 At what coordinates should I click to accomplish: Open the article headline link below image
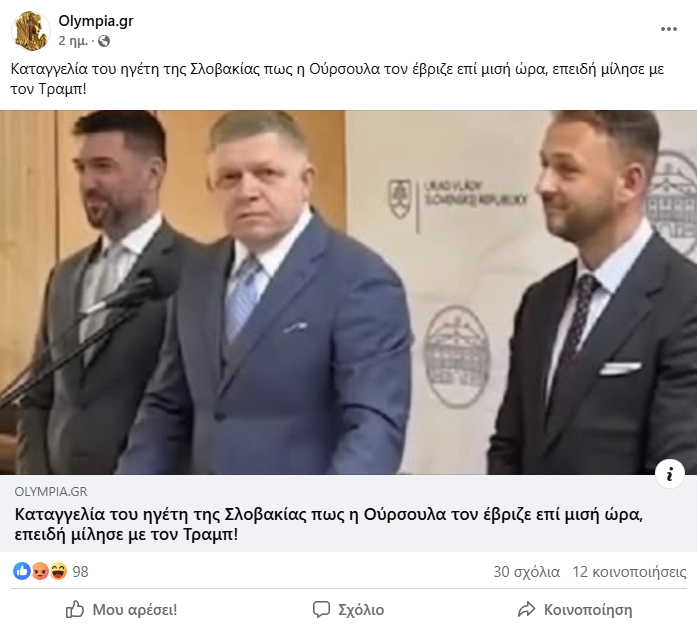(x=329, y=524)
